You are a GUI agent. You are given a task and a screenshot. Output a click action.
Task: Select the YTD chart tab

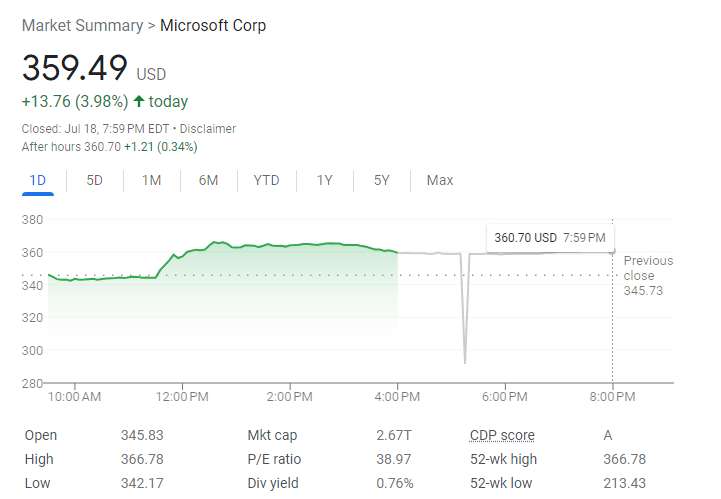coord(266,180)
